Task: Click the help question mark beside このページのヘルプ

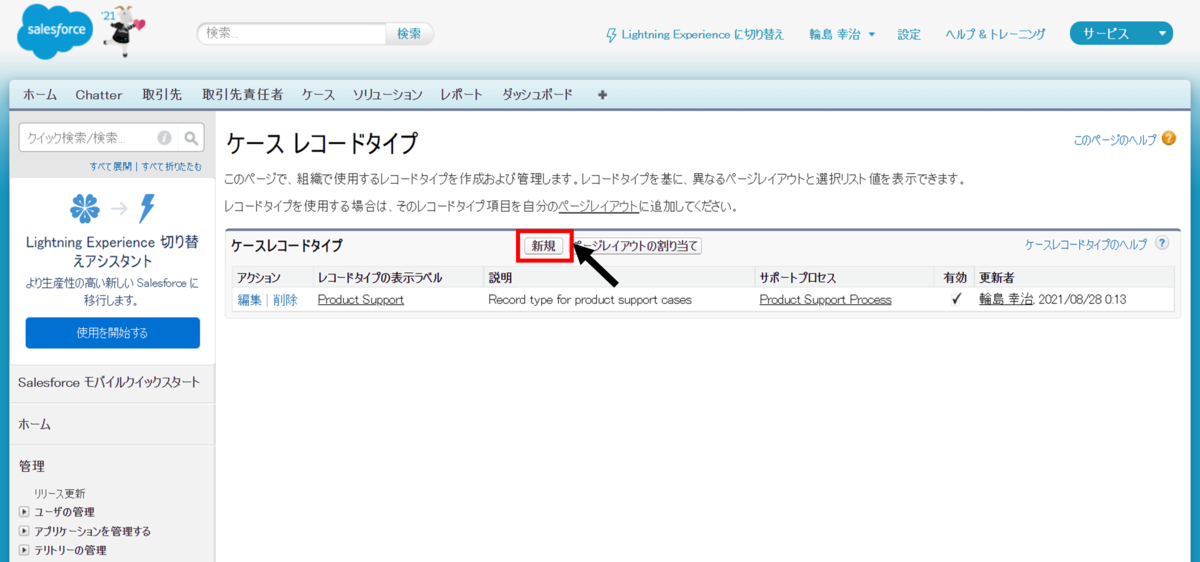Action: click(1168, 140)
